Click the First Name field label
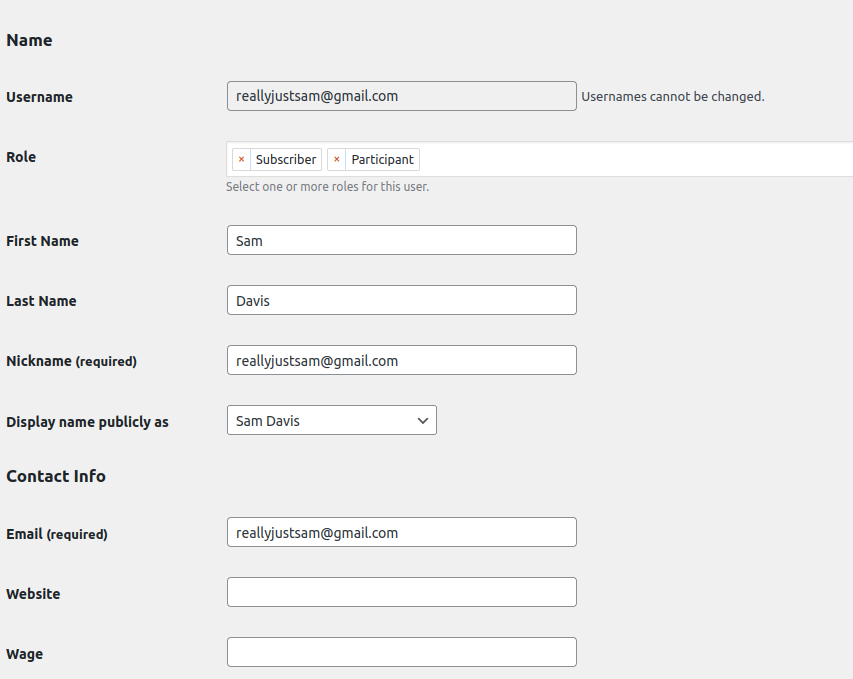Viewport: 853px width, 679px height. tap(42, 241)
